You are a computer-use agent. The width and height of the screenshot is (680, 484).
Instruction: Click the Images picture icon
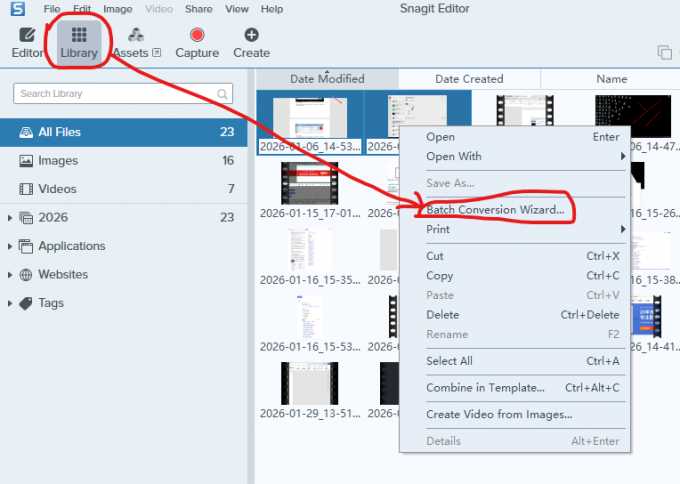click(26, 161)
